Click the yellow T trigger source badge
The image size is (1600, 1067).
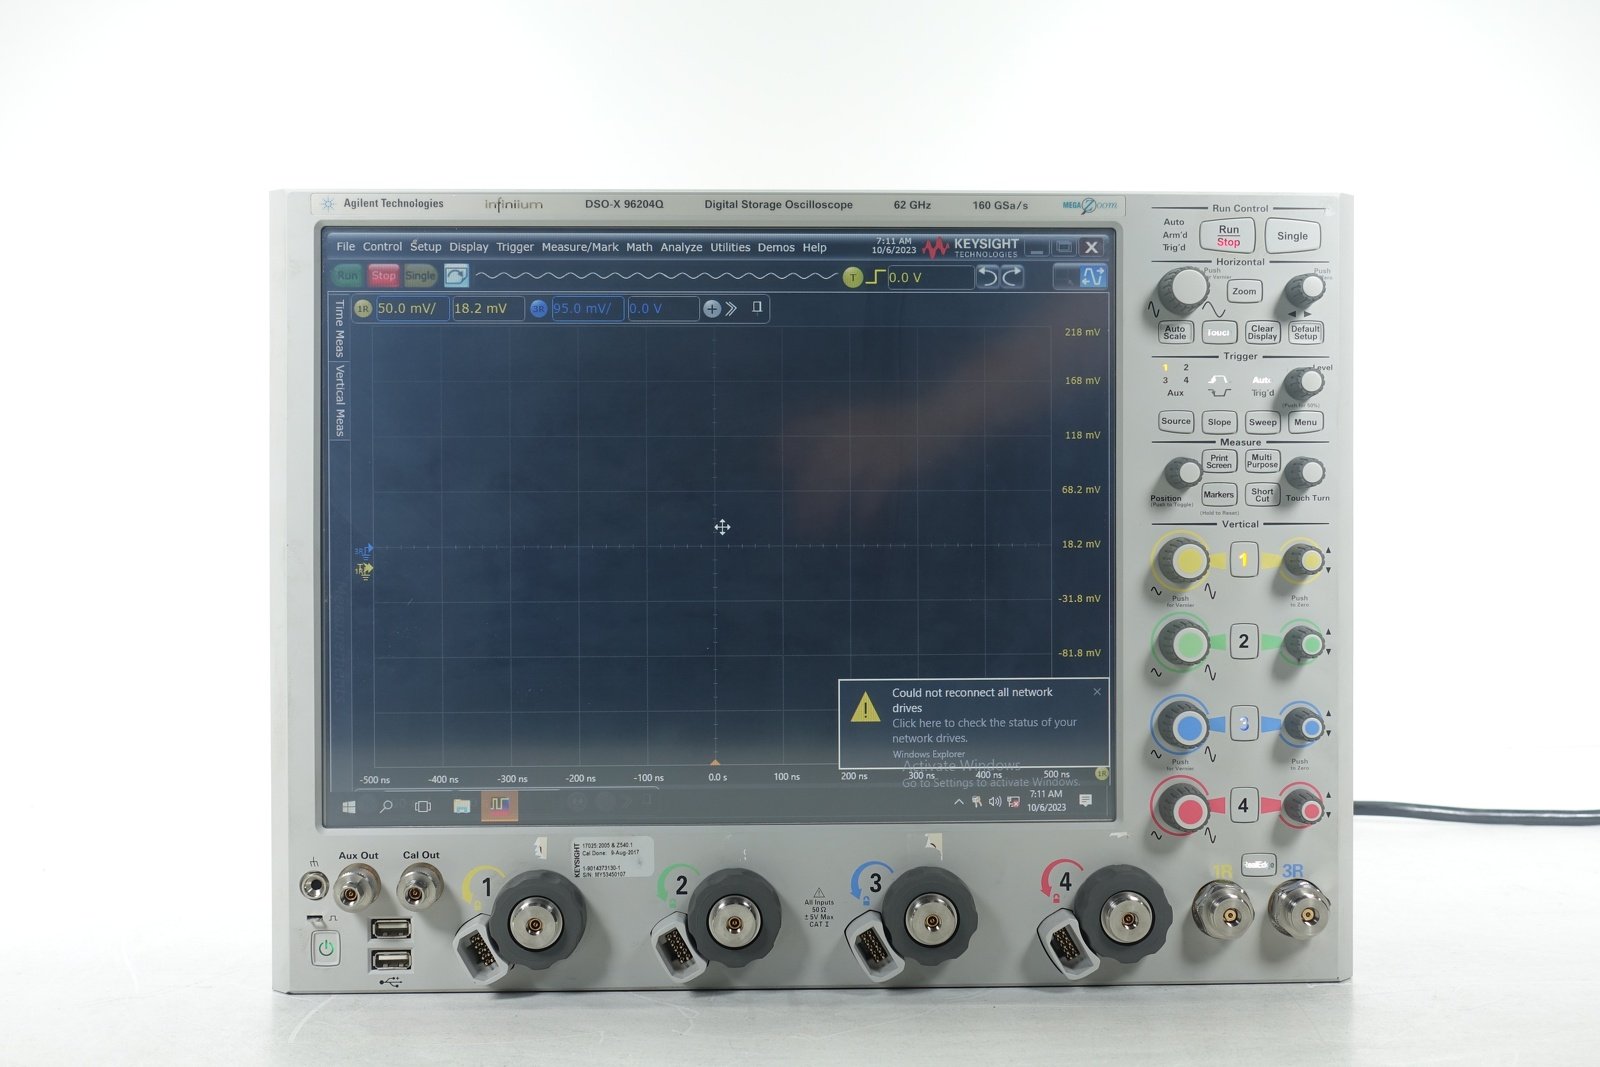point(852,278)
